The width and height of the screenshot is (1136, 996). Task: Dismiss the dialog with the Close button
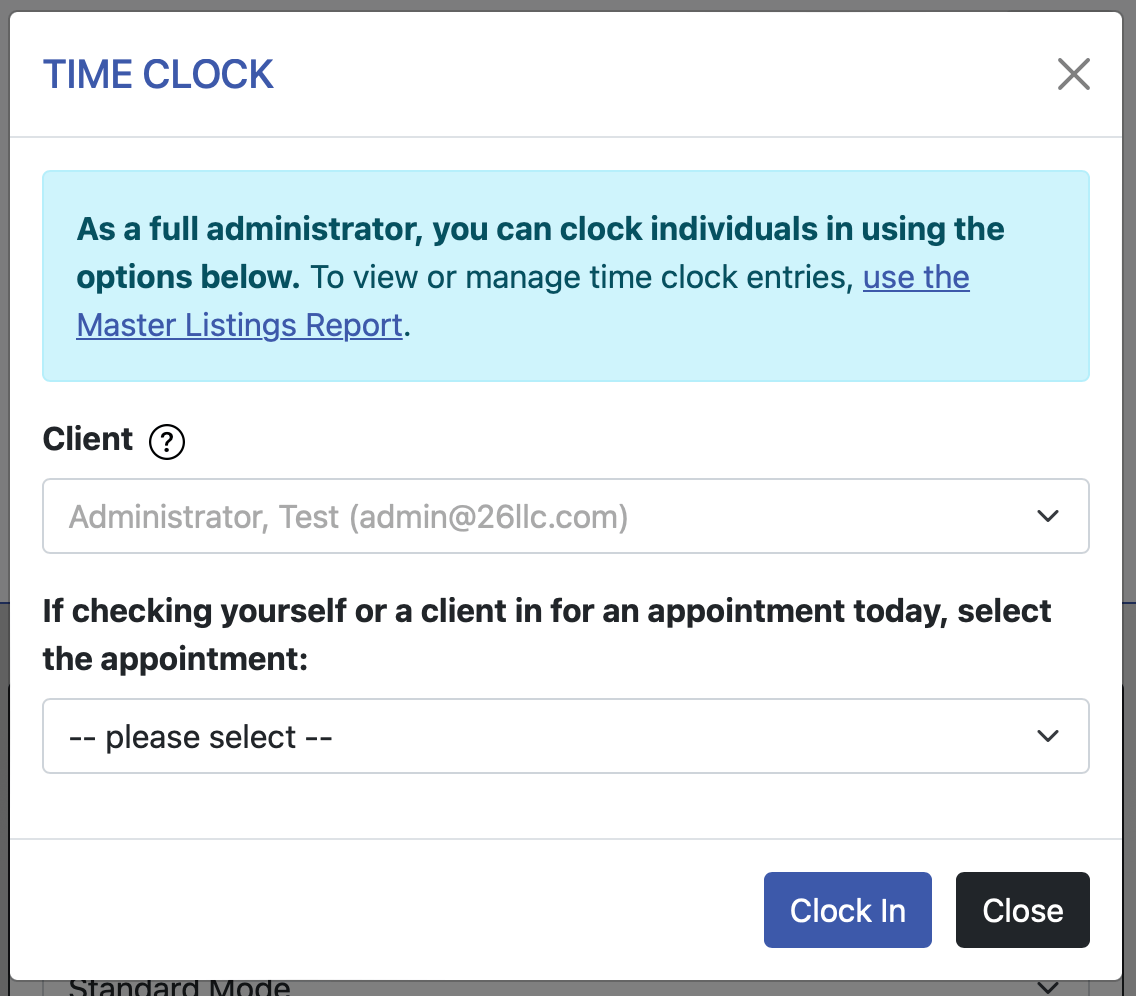point(1022,910)
